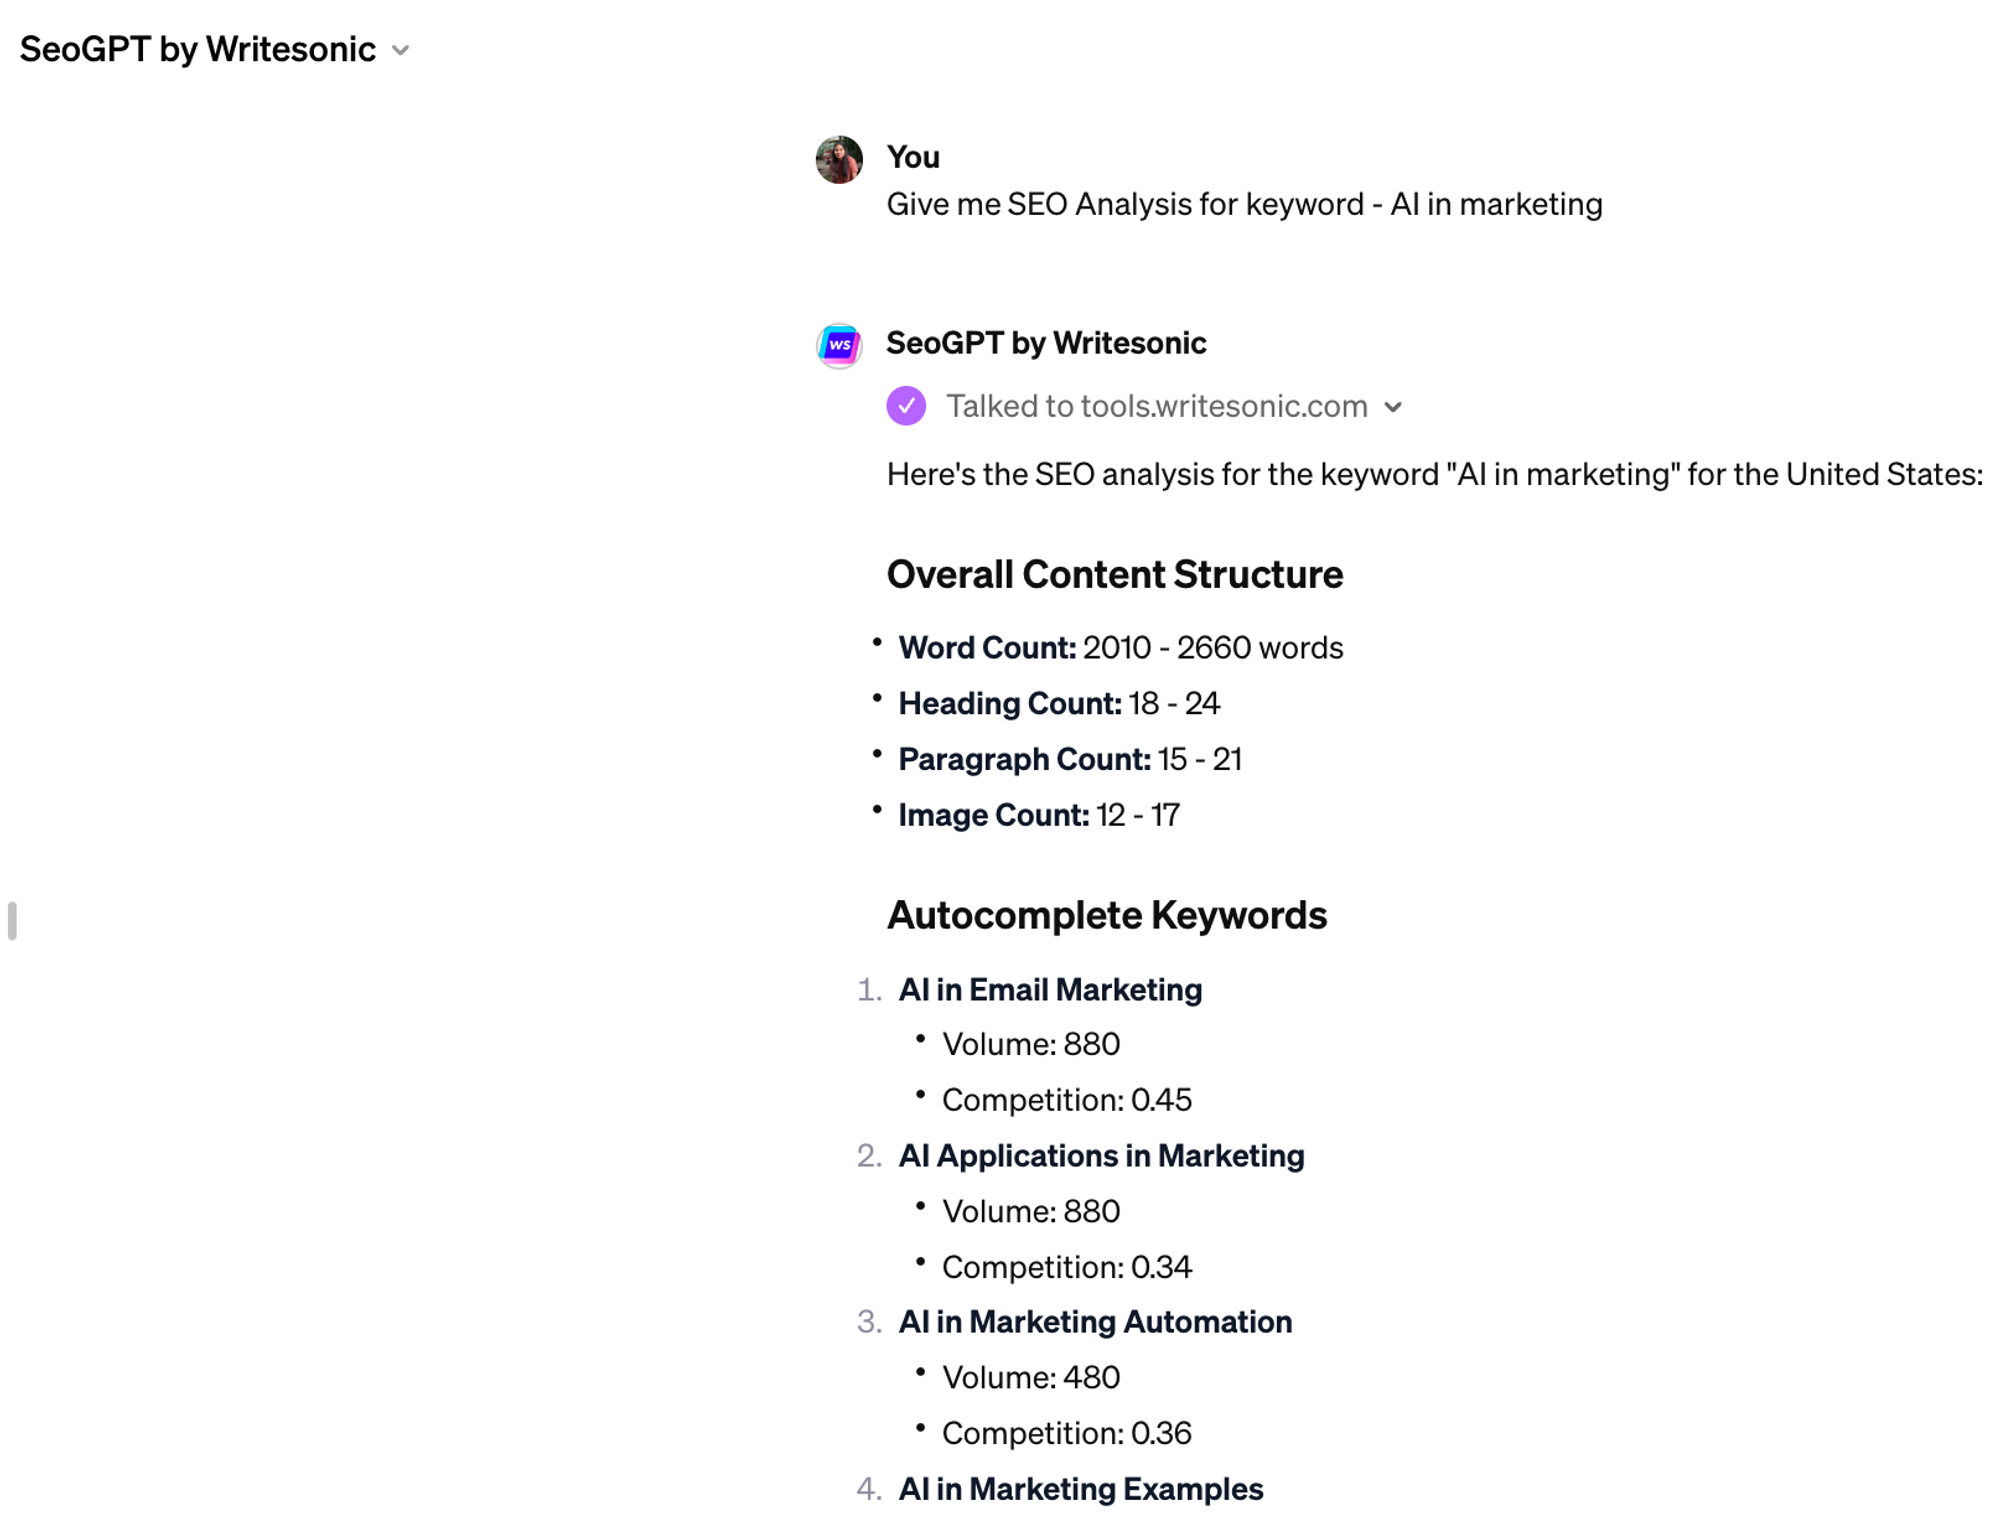
Task: Click the Autocomplete Keywords heading
Action: [x=1106, y=915]
